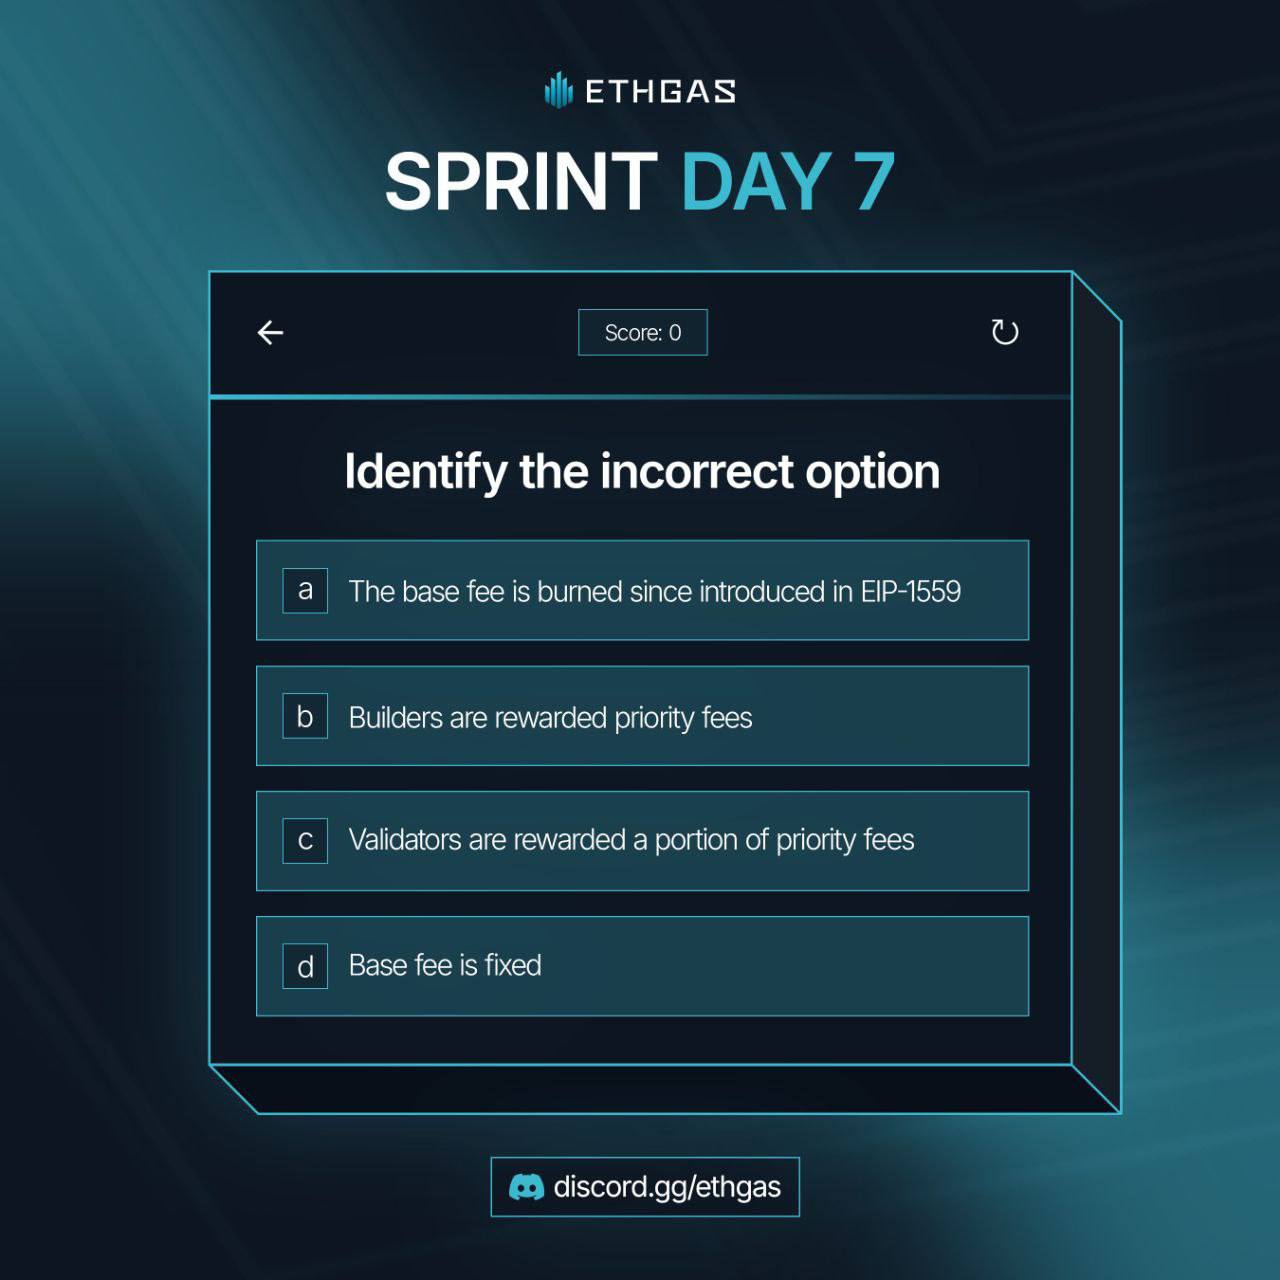The width and height of the screenshot is (1280, 1280).
Task: Open the discord.gg/ethgas link
Action: 645,1187
